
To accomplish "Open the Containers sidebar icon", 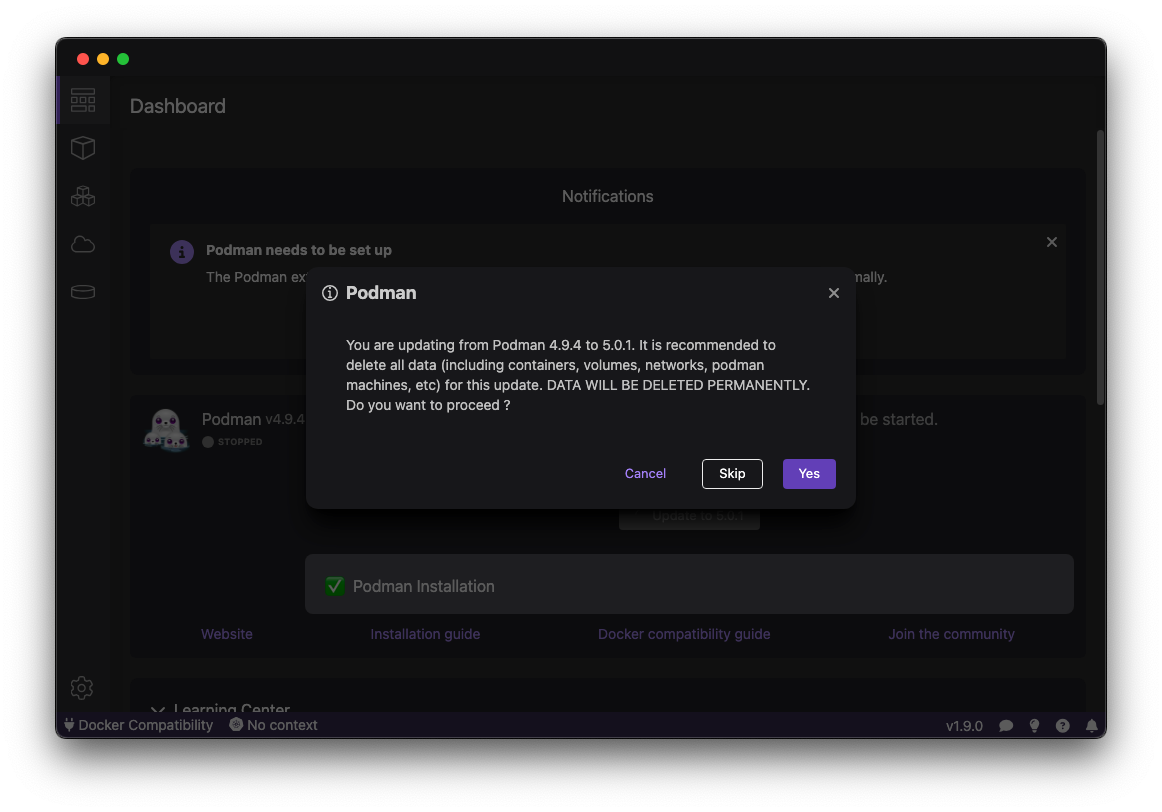I will tap(83, 148).
